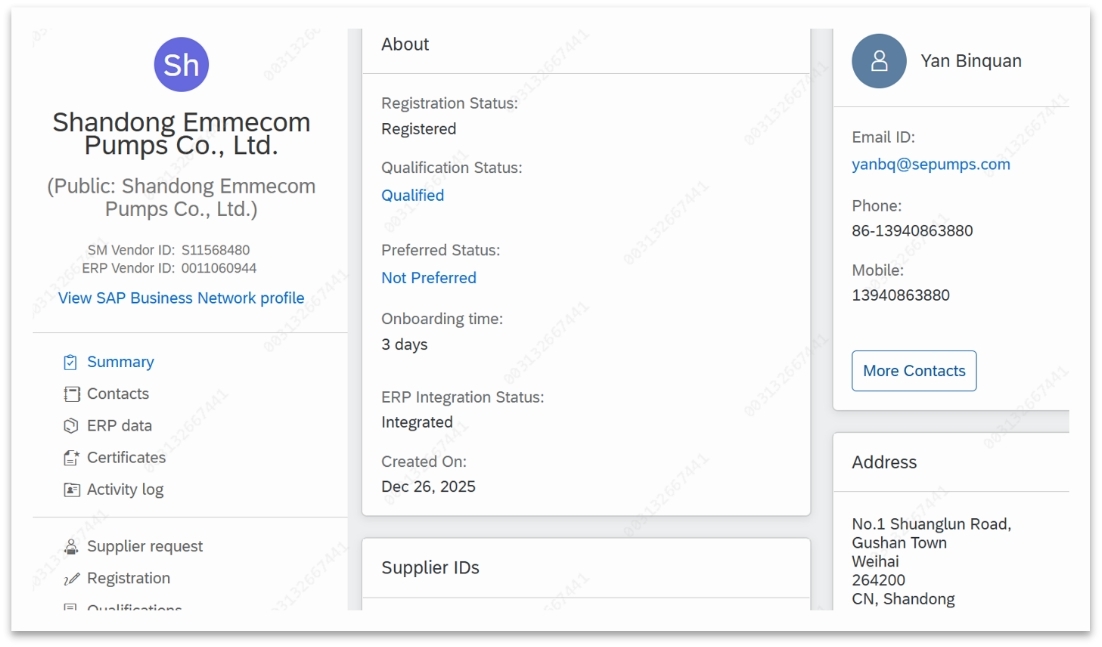
Task: Click View SAP Business Network profile link
Action: [181, 298]
